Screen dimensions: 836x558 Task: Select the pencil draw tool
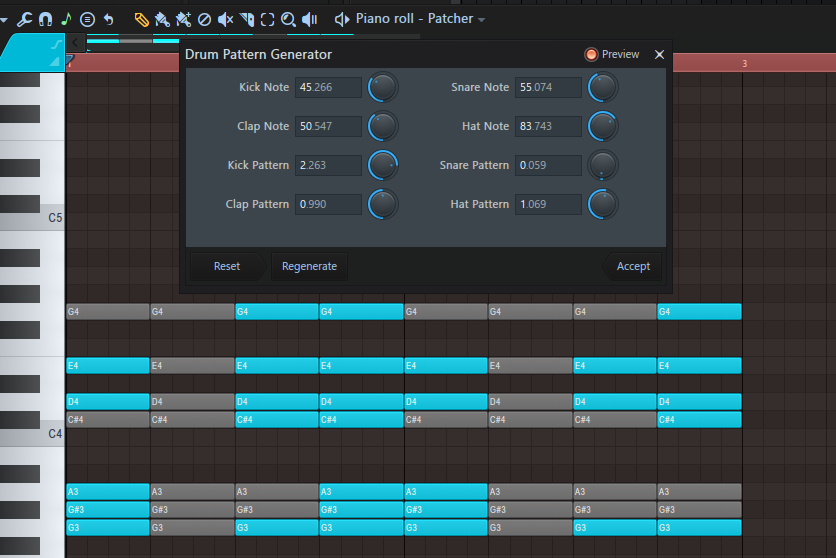(141, 19)
